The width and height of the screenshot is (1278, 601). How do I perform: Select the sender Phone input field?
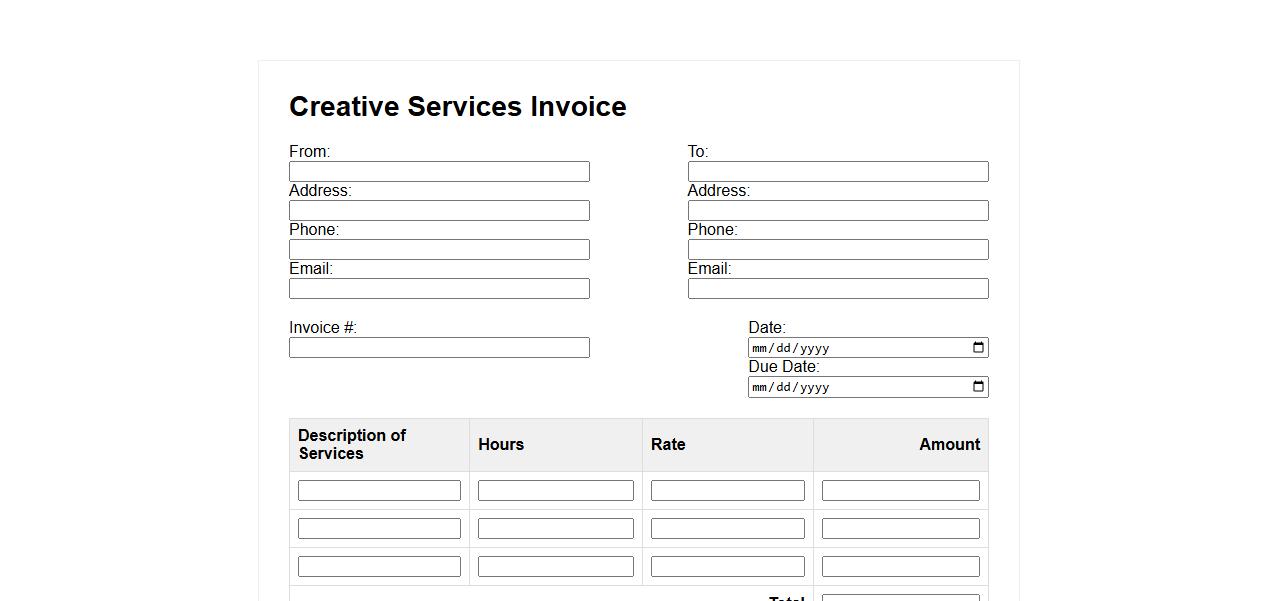(x=439, y=250)
